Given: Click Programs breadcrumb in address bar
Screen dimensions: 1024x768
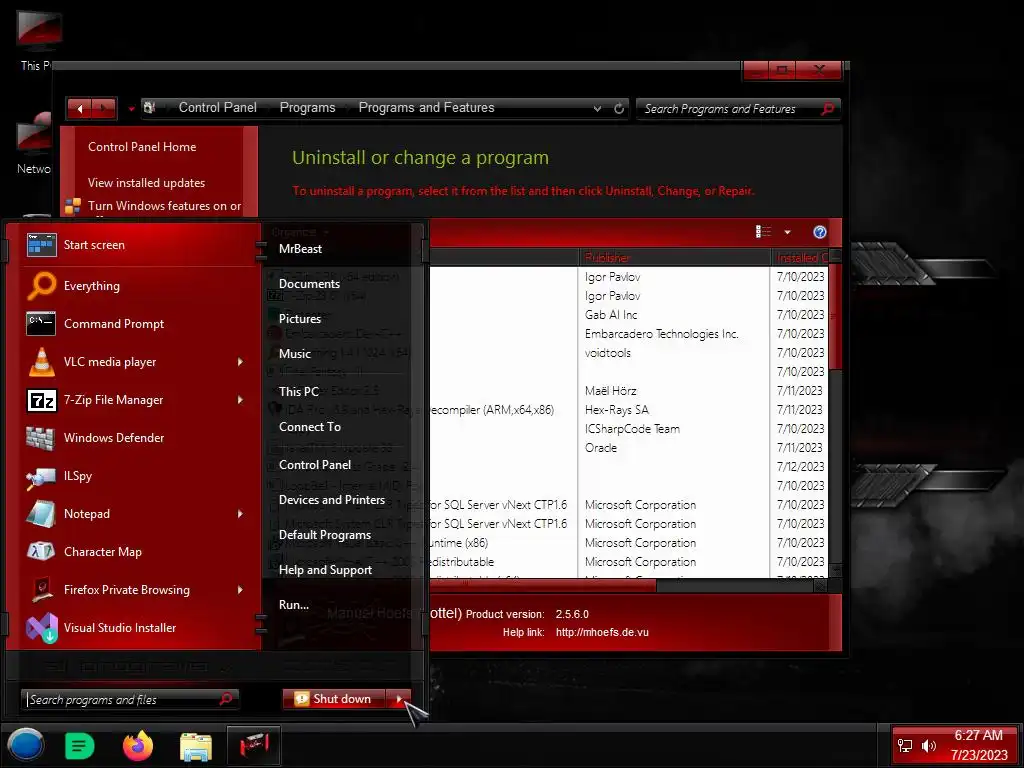Looking at the screenshot, I should [308, 108].
